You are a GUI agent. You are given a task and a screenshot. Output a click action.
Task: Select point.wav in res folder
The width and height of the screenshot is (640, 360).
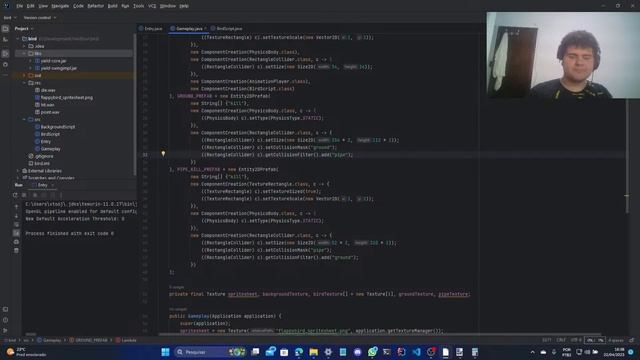(x=50, y=112)
